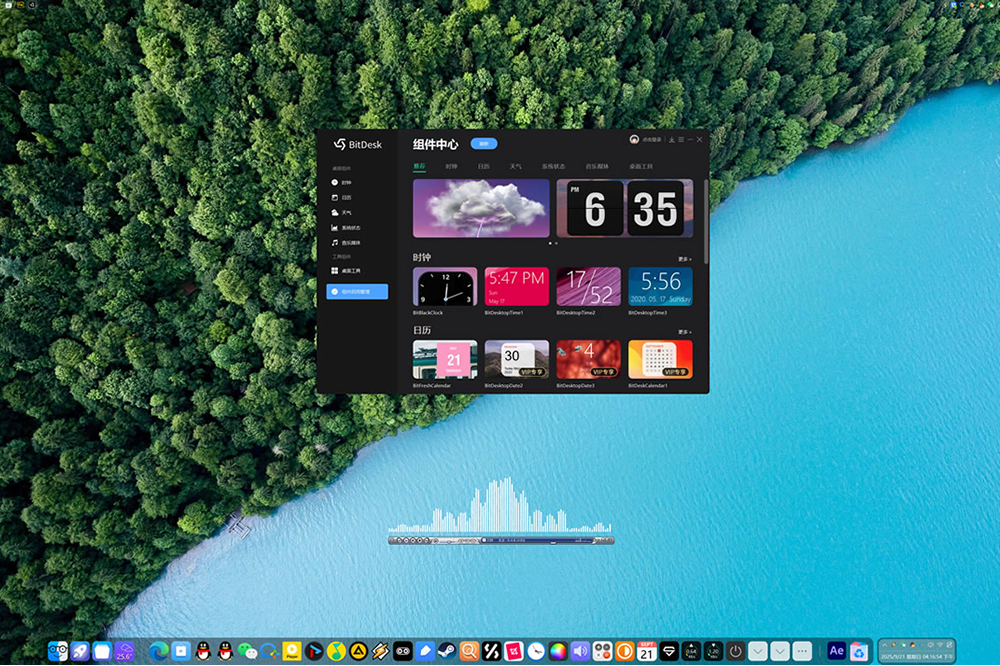Open WeChat from the dock

(x=247, y=651)
